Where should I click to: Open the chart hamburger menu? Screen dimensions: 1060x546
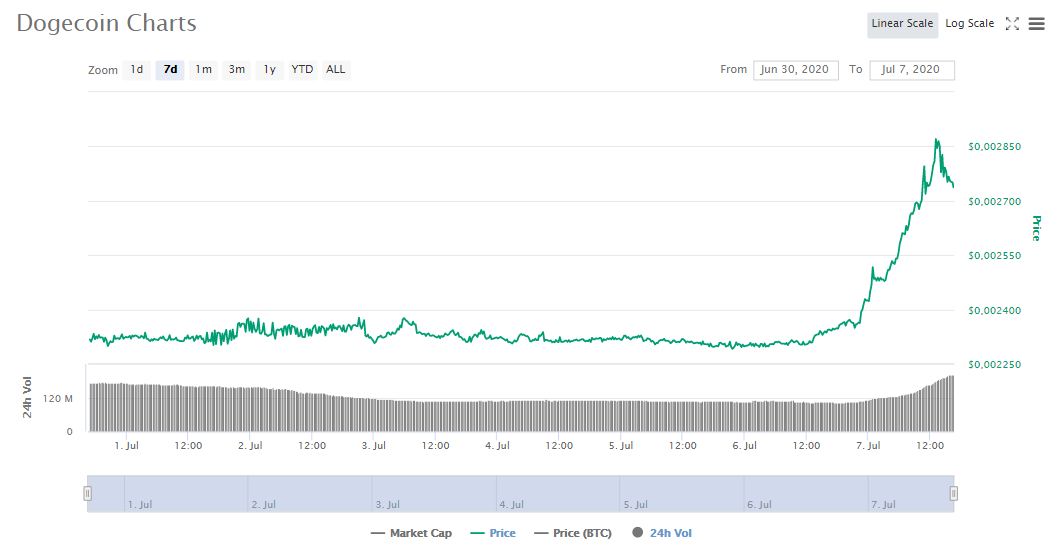pos(1036,24)
